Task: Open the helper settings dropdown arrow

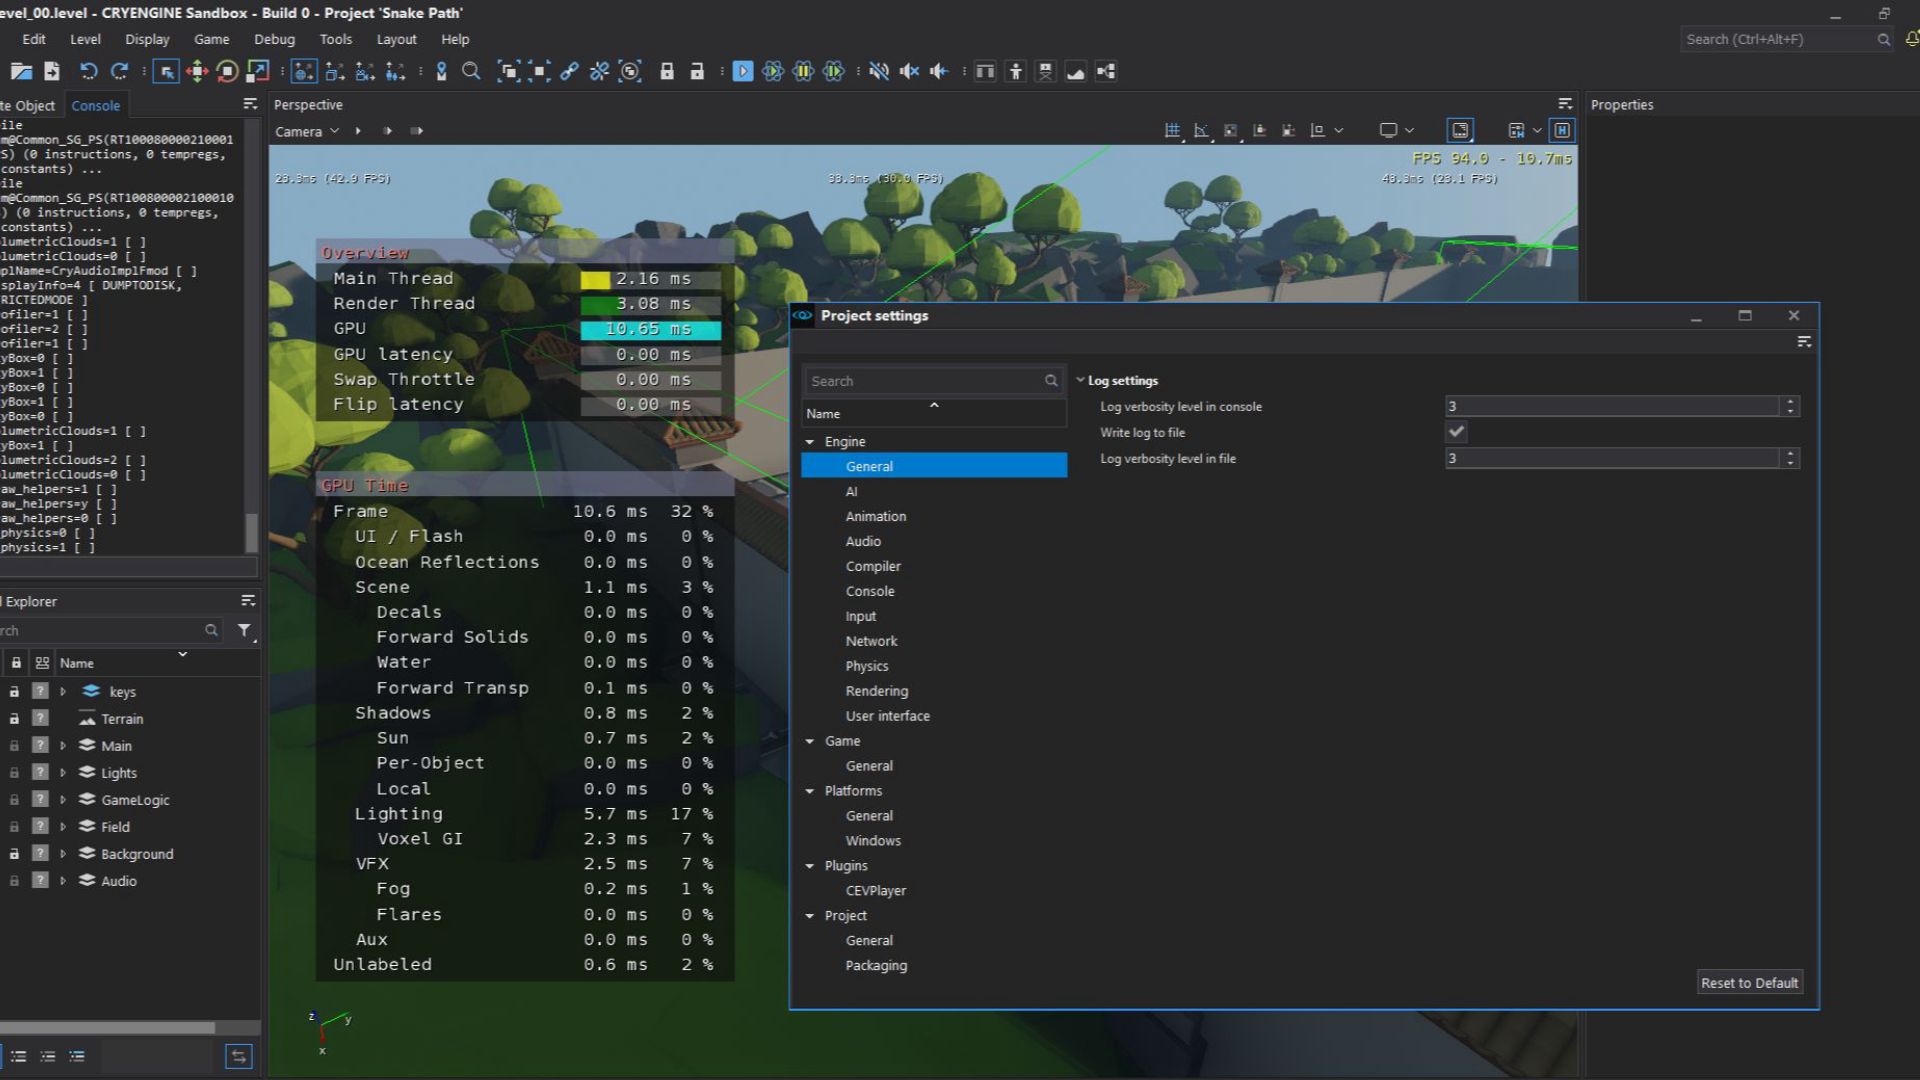Action: click(1537, 131)
